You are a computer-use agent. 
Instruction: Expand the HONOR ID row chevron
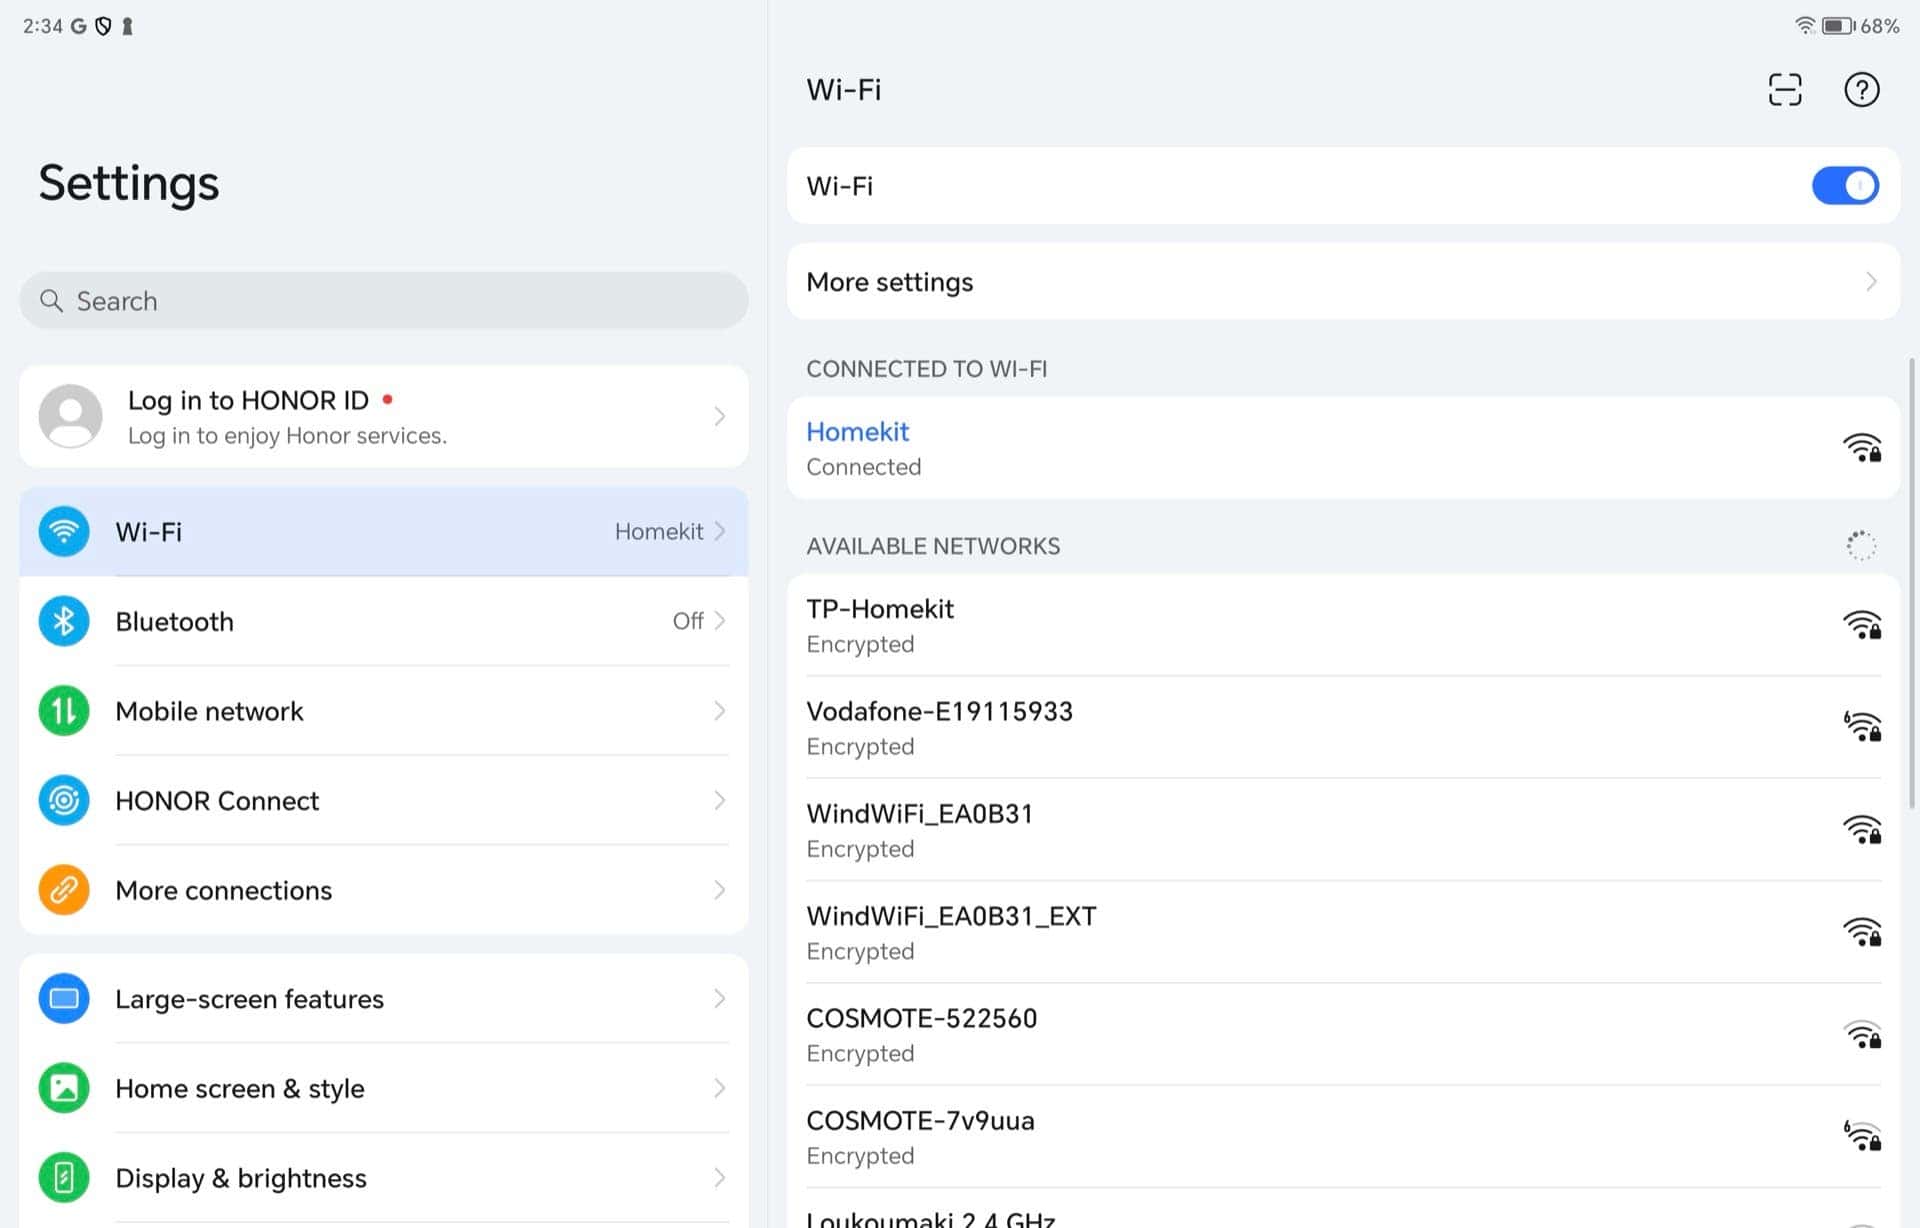click(719, 416)
